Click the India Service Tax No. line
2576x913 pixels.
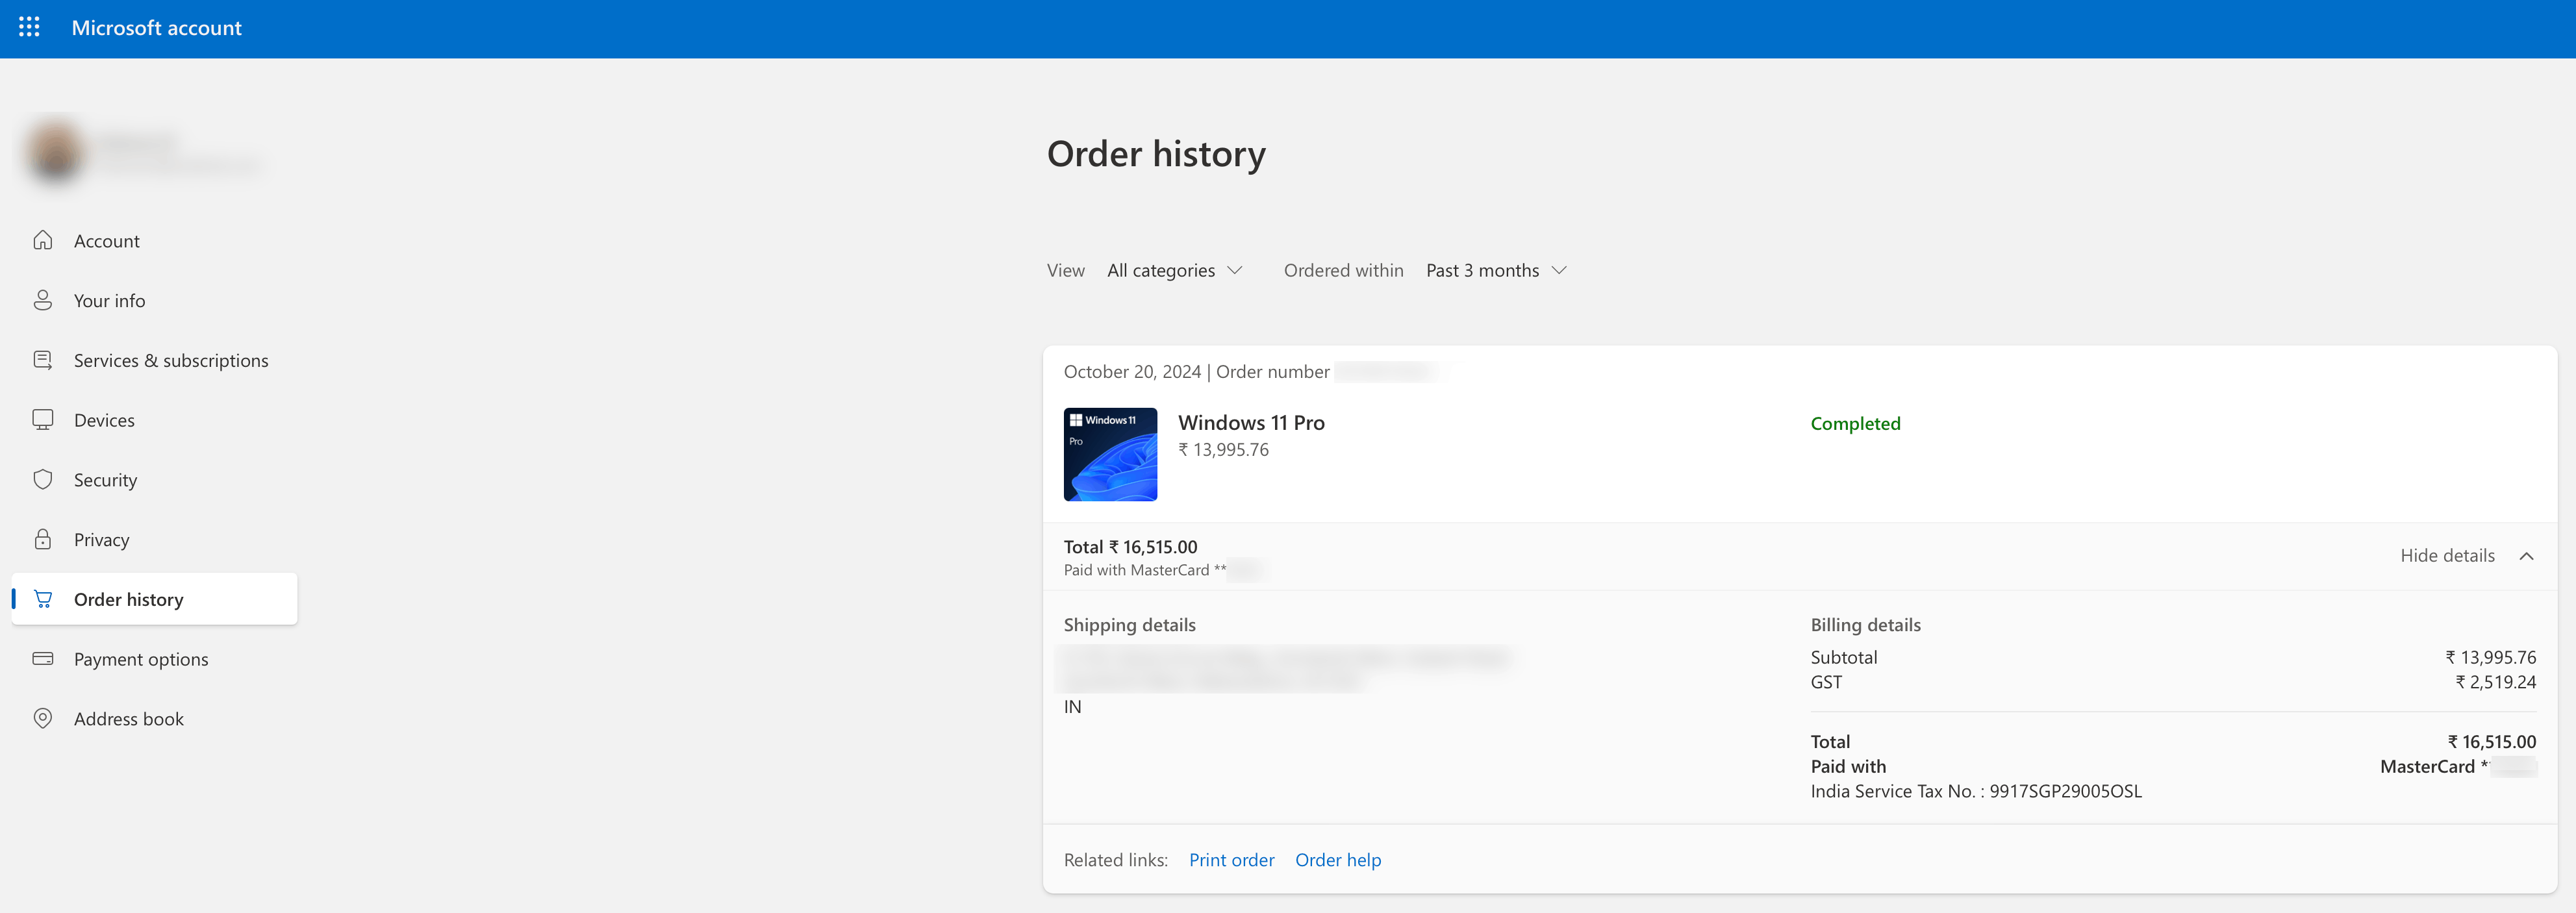[x=1976, y=791]
